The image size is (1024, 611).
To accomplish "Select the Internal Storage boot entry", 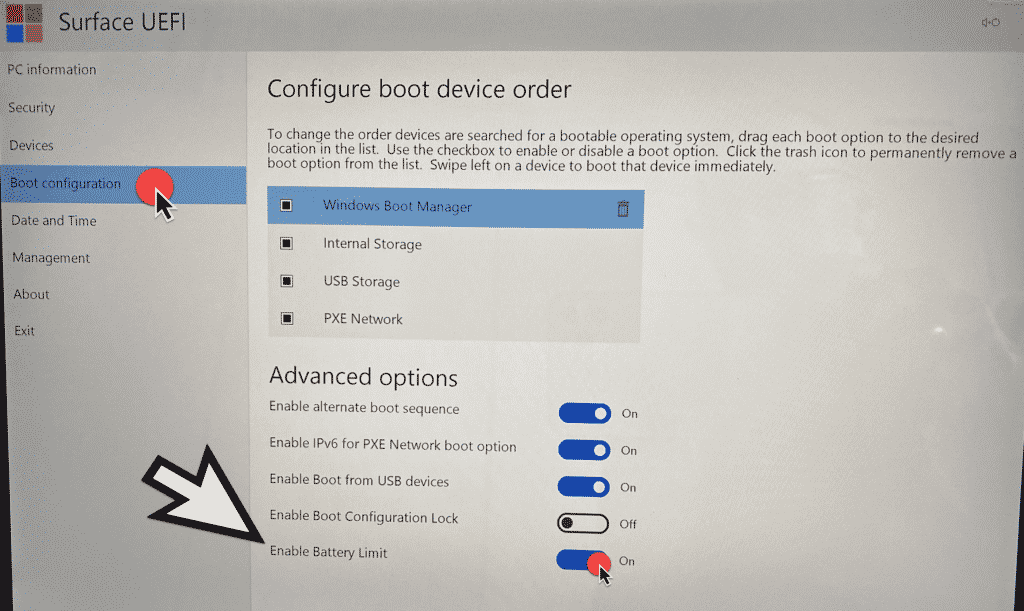I will tap(455, 244).
